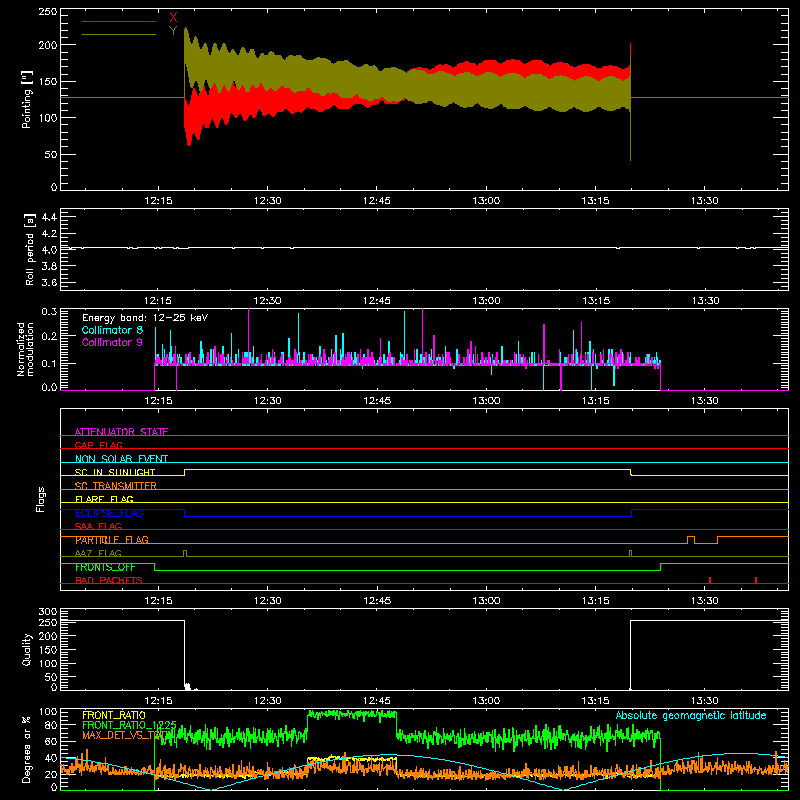Select the yellow FRONT_RATIO legend entry
The image size is (800, 800).
(114, 715)
